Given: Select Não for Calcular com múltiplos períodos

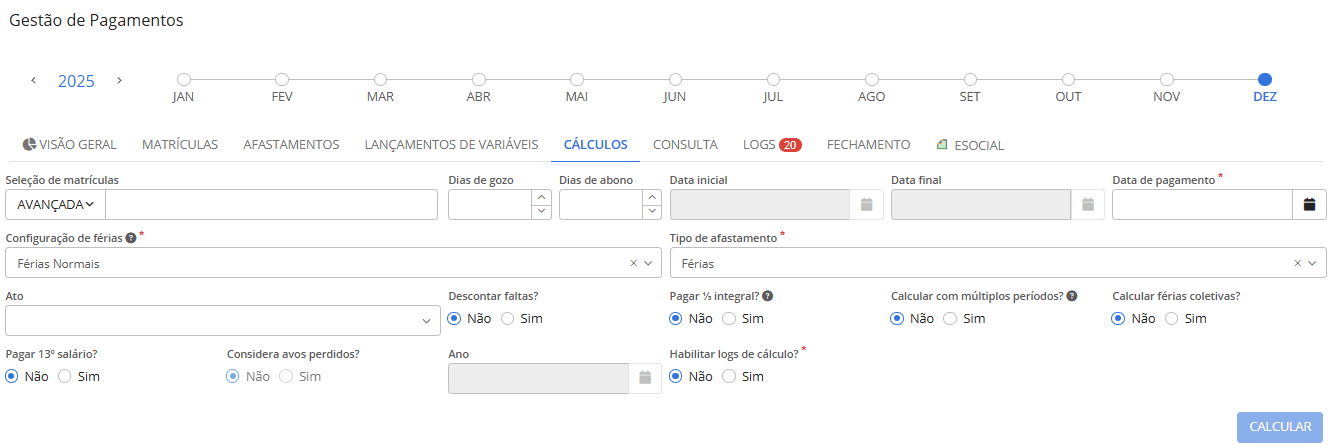Looking at the screenshot, I should tap(898, 319).
